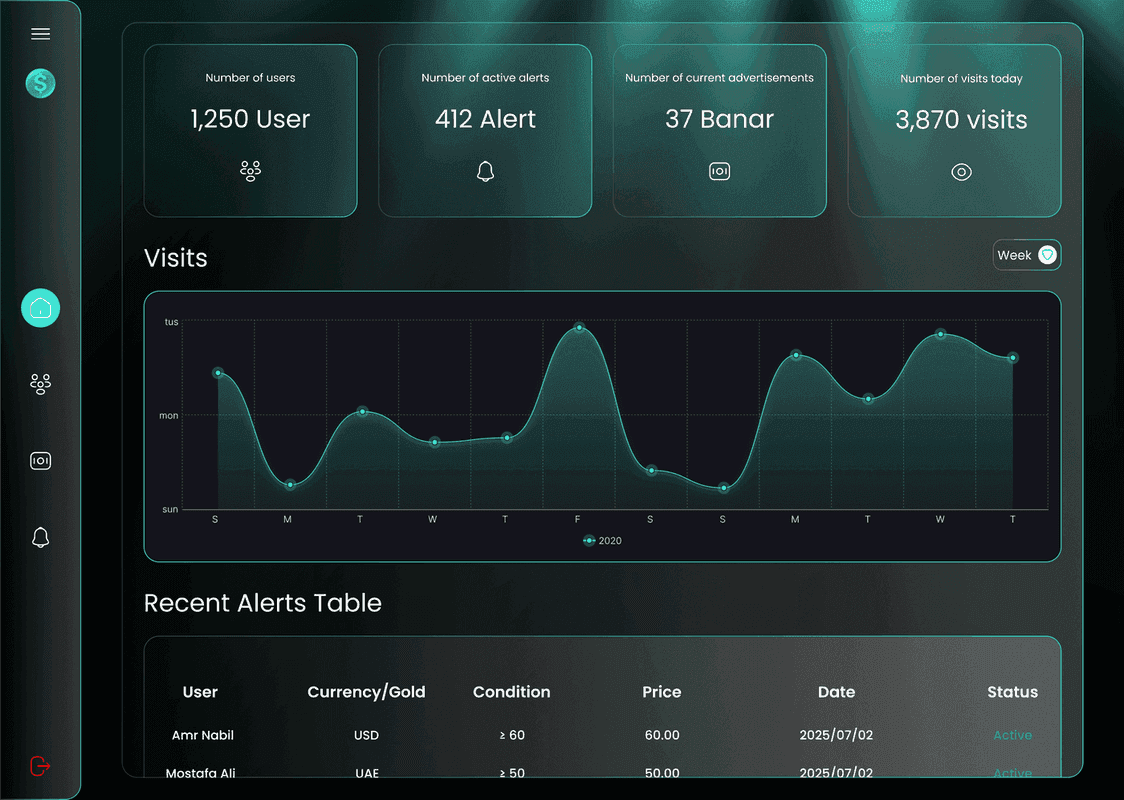Click the Date column header
This screenshot has height=800, width=1124.
point(836,692)
